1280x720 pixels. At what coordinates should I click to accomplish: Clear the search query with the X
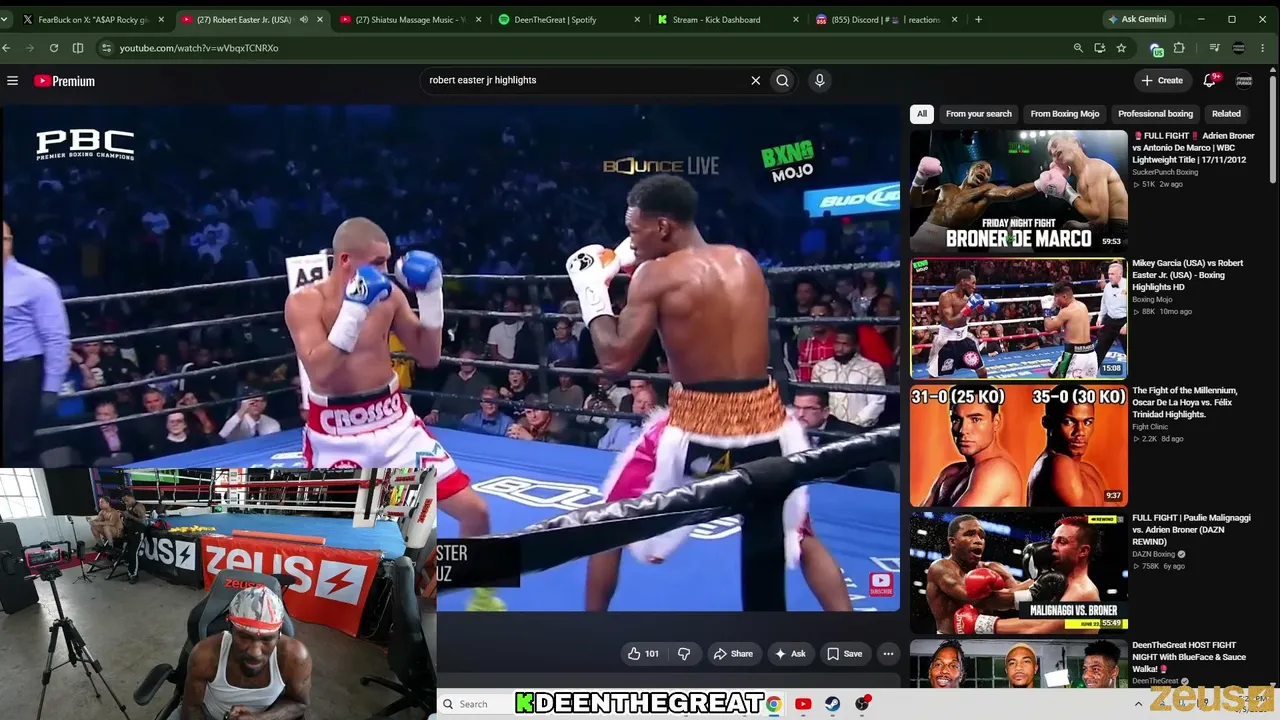pos(756,80)
